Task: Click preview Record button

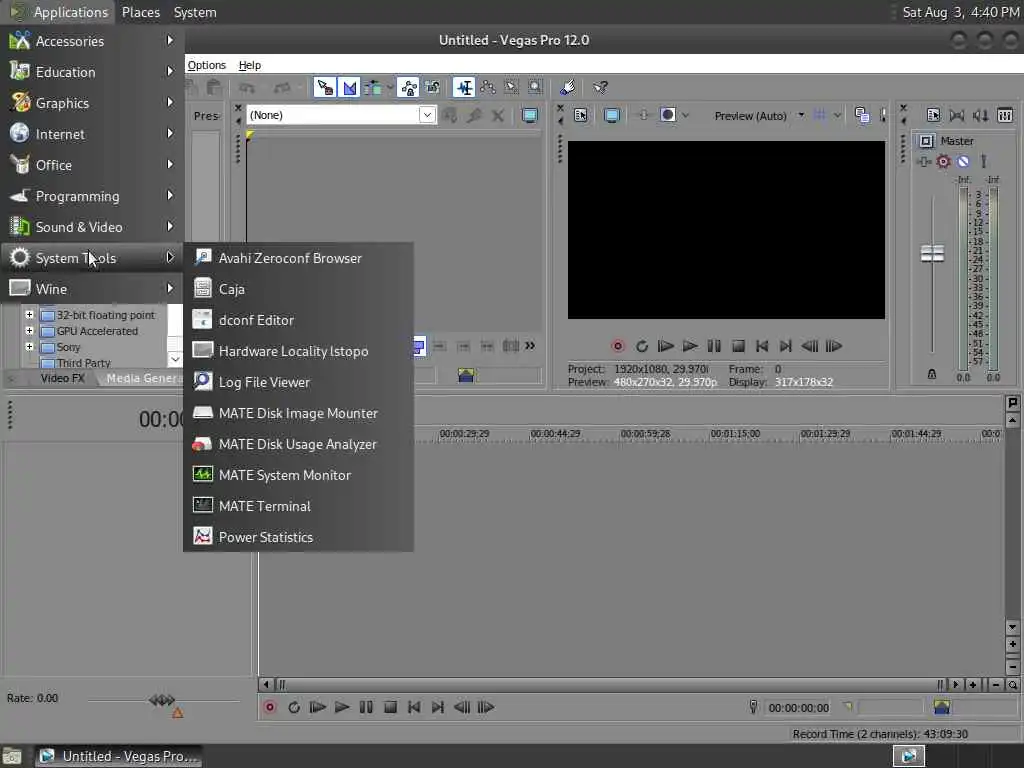Action: [x=618, y=346]
